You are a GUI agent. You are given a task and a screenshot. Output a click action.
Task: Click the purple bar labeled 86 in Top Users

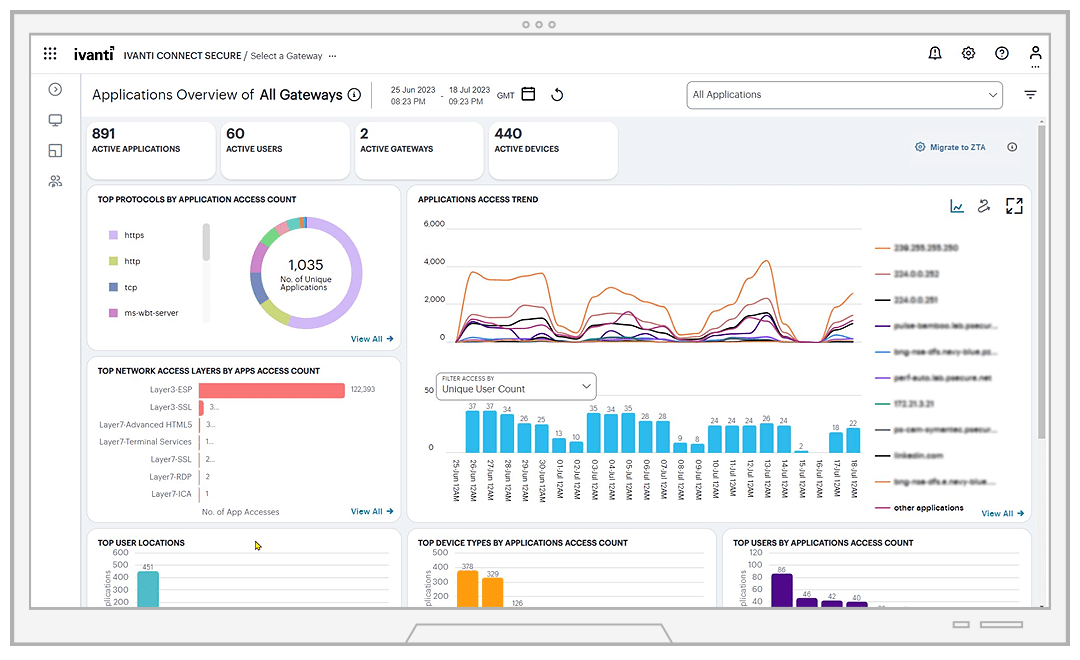(x=782, y=590)
